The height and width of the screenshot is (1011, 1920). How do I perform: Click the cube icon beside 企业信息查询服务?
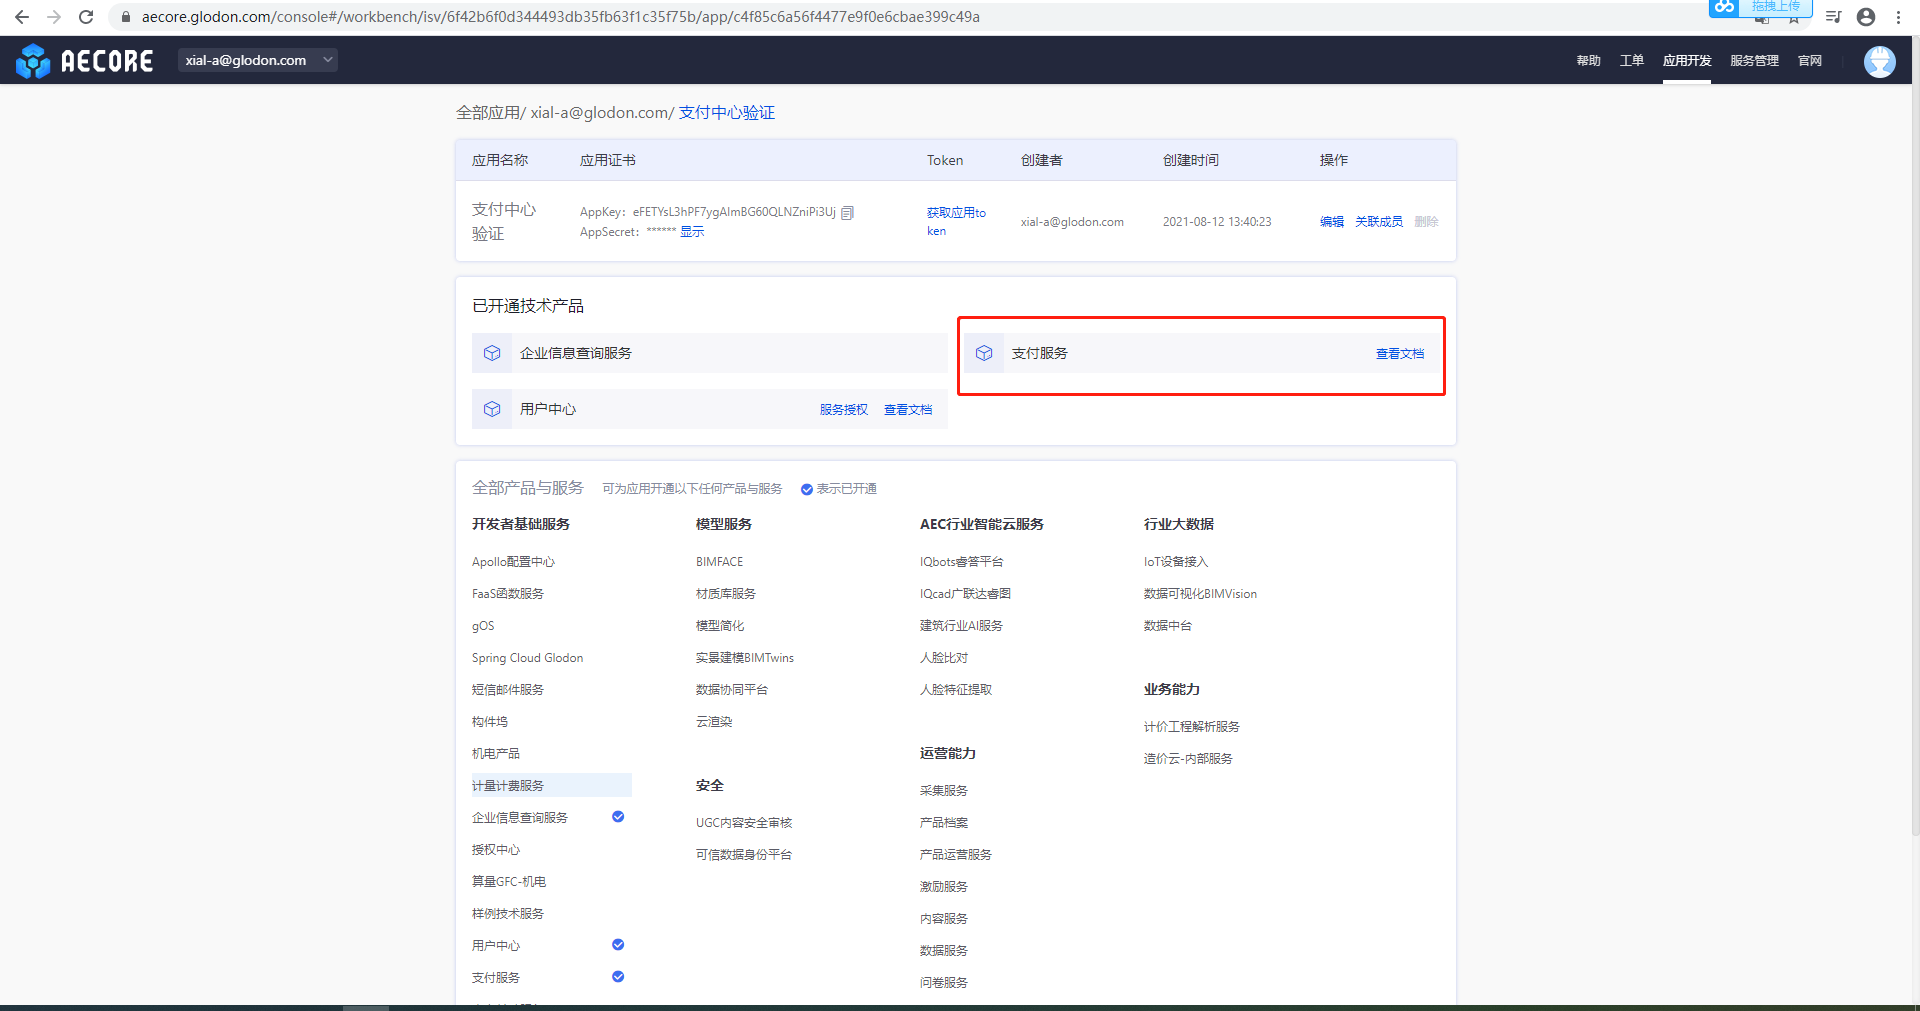coord(492,353)
